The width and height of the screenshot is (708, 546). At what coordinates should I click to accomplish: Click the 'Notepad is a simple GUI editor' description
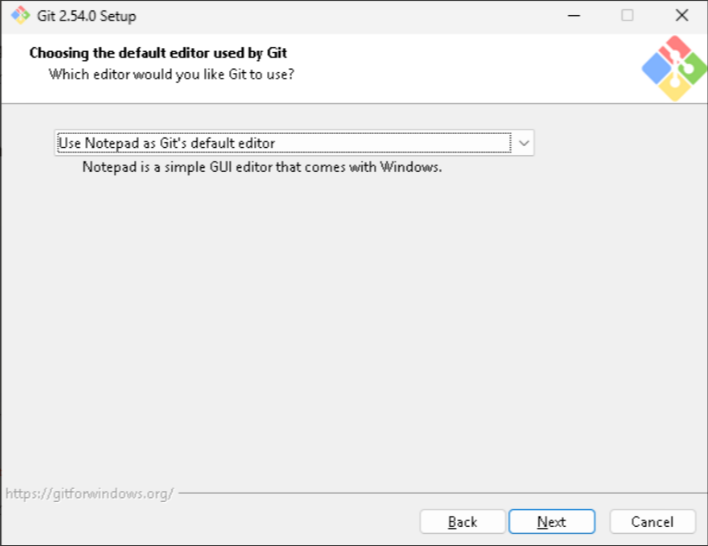point(262,167)
